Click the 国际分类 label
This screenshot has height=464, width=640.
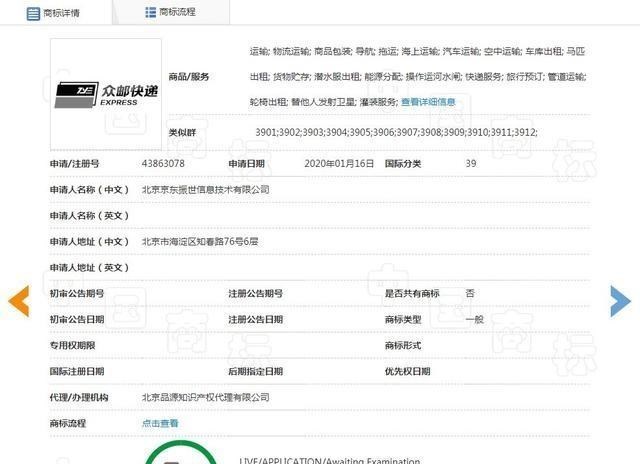pos(403,164)
